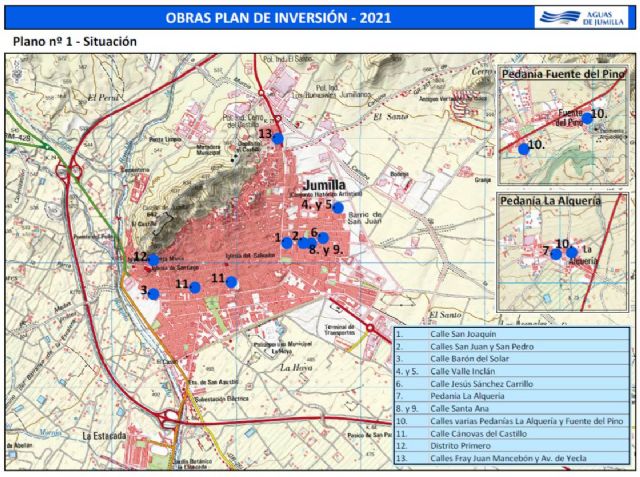
Task: Select the upper-right marker 10 in Fuente del Pino inset
Action: coord(587,118)
